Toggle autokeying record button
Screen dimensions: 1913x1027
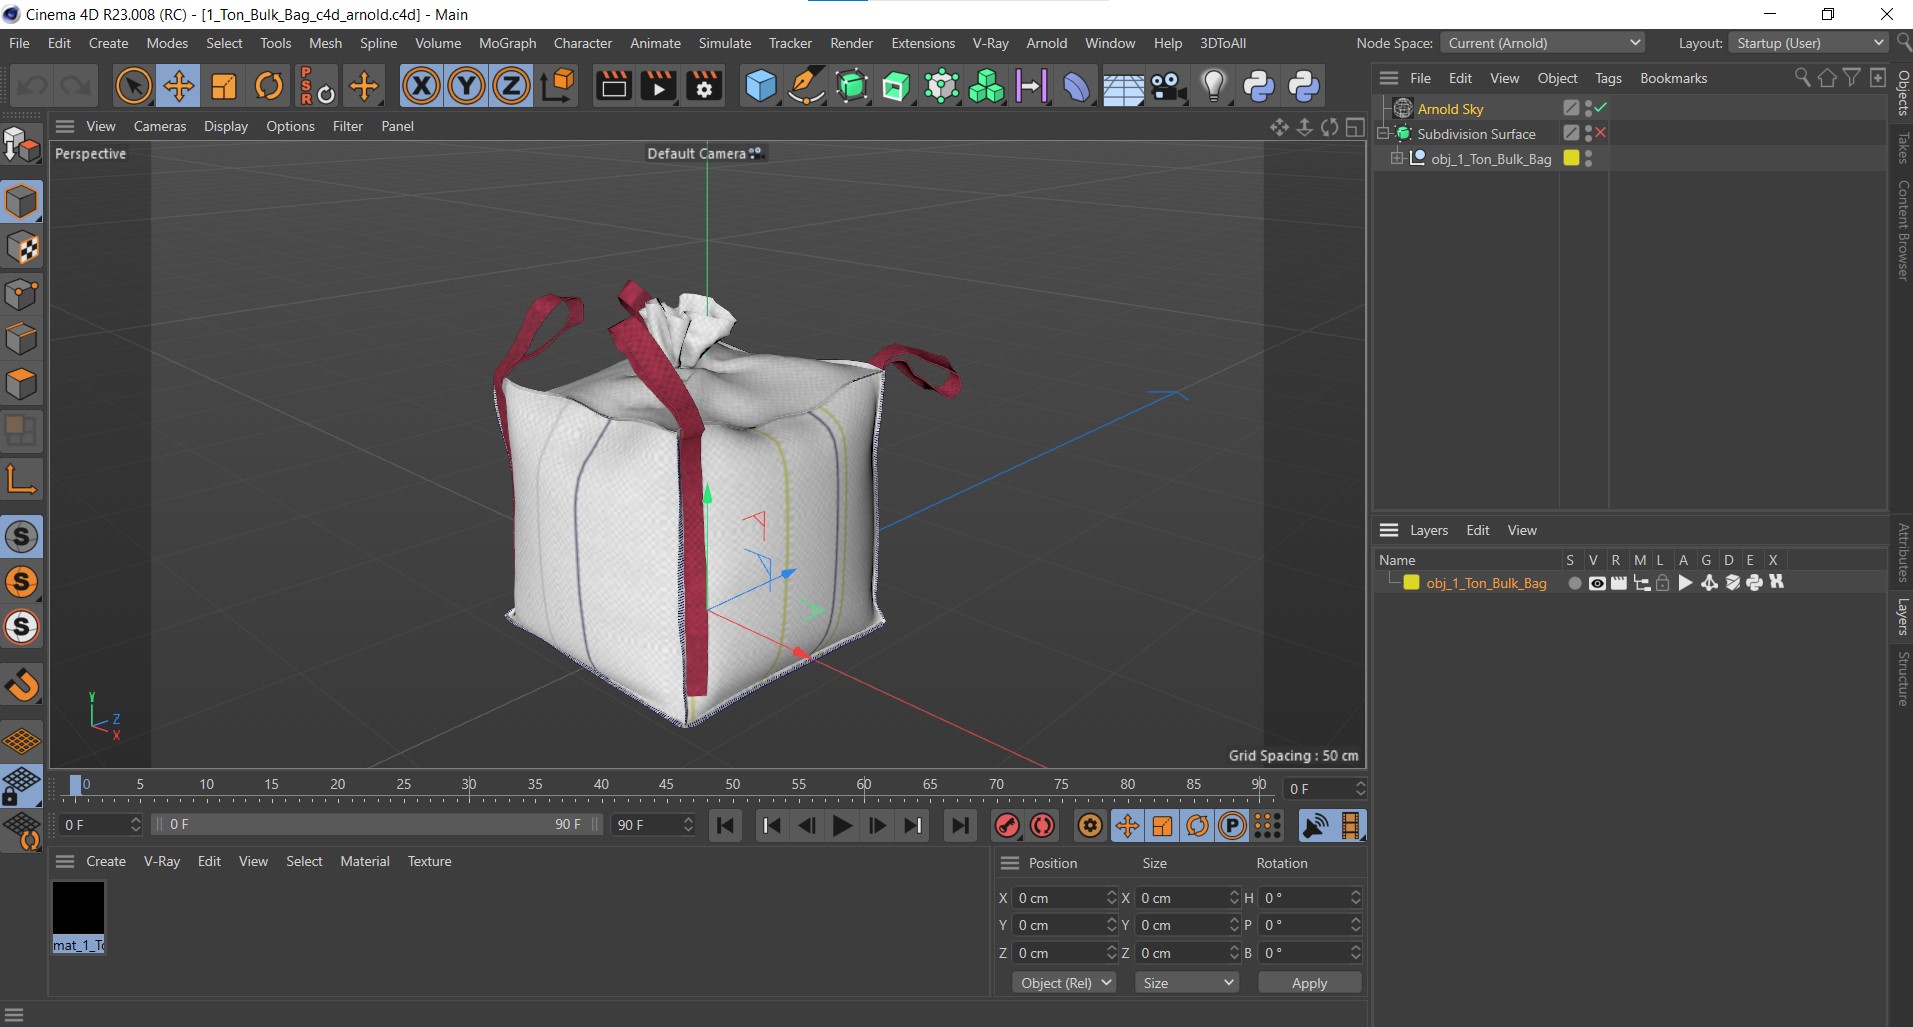[1042, 825]
